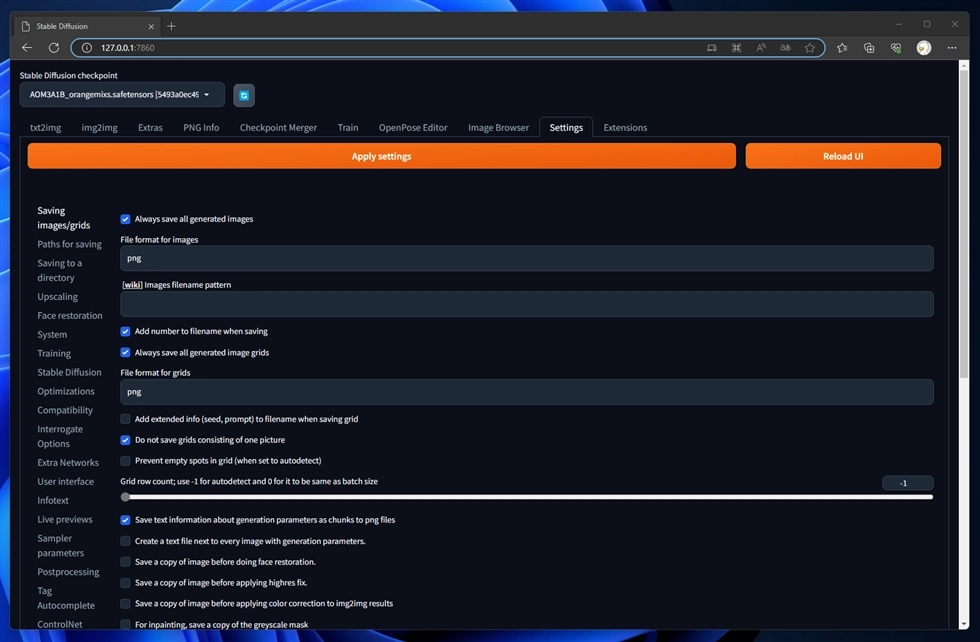This screenshot has width=980, height=642.
Task: Open a new browser tab
Action: (171, 26)
